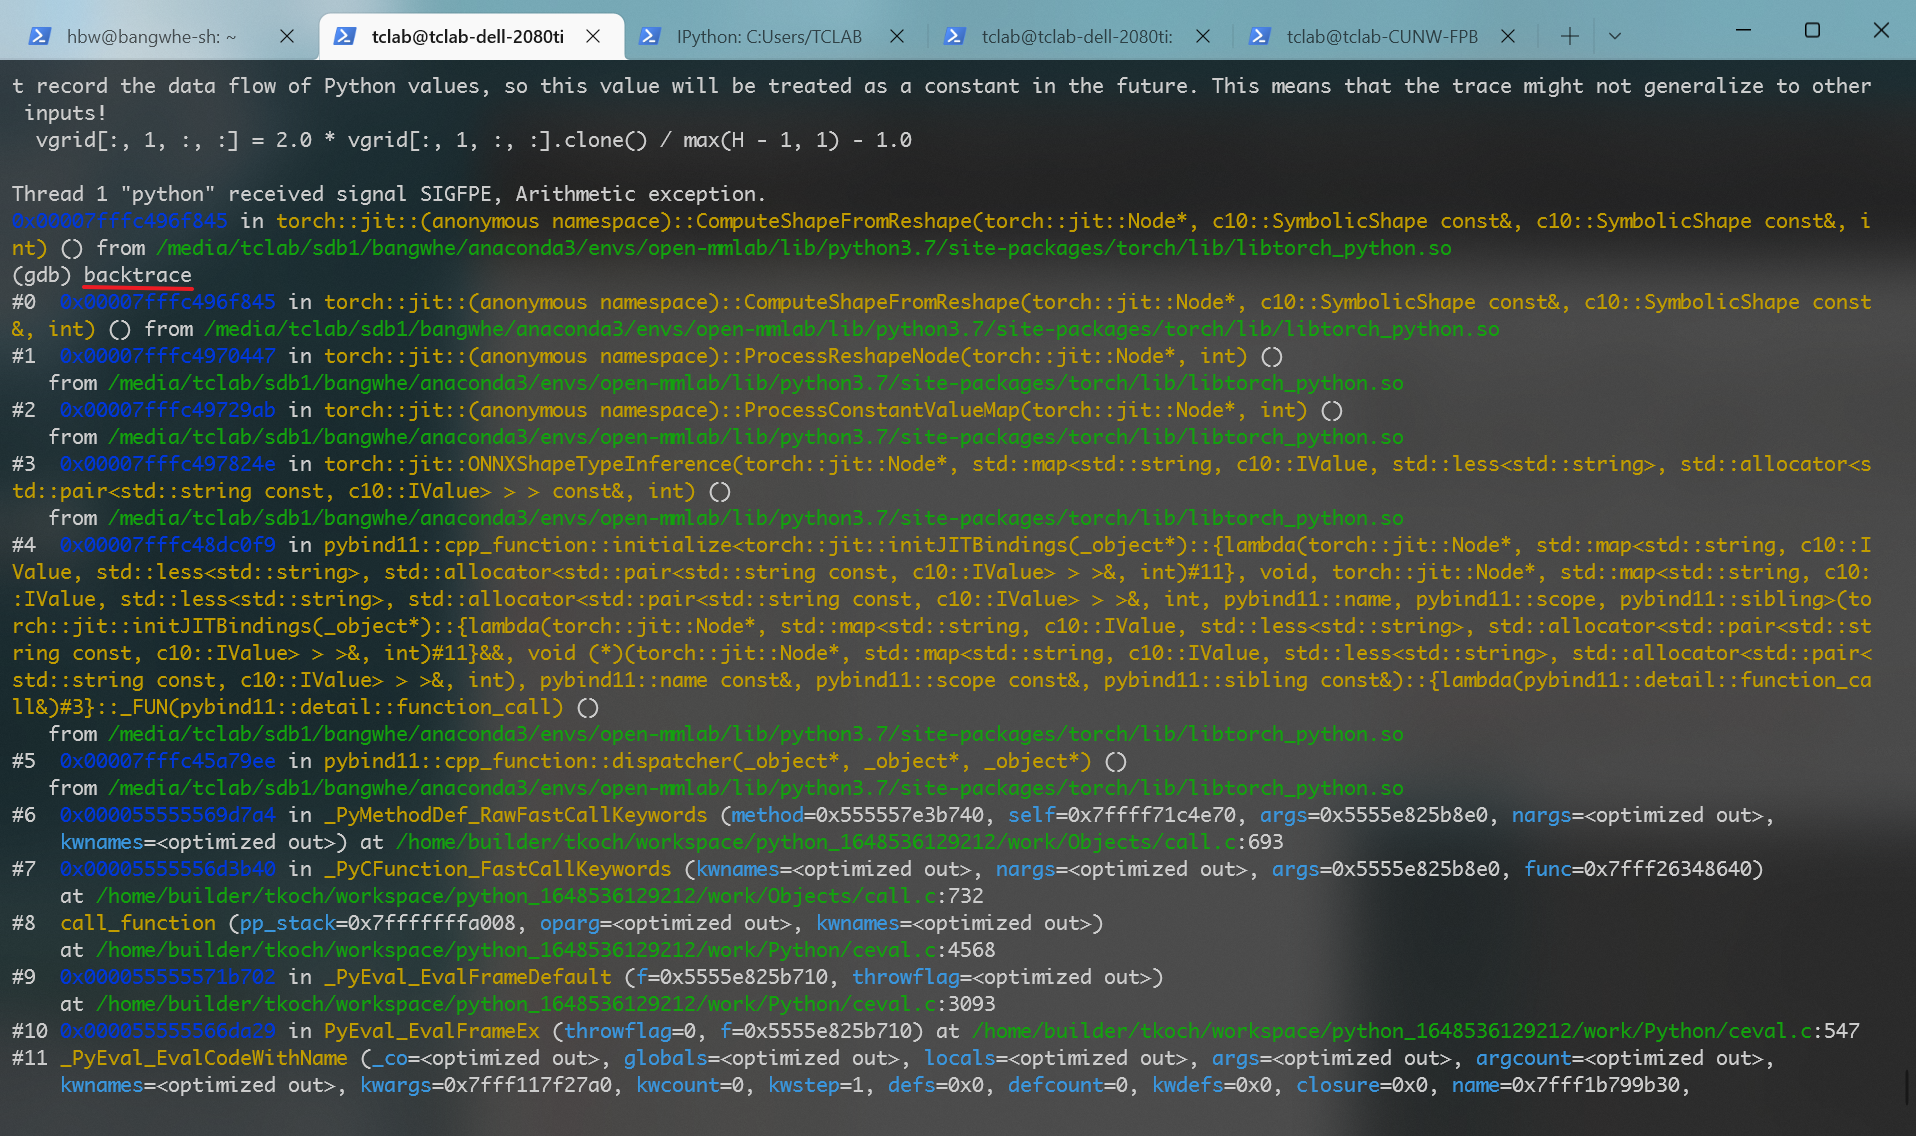Open a new terminal tab with plus button
The width and height of the screenshot is (1916, 1136).
point(1570,36)
